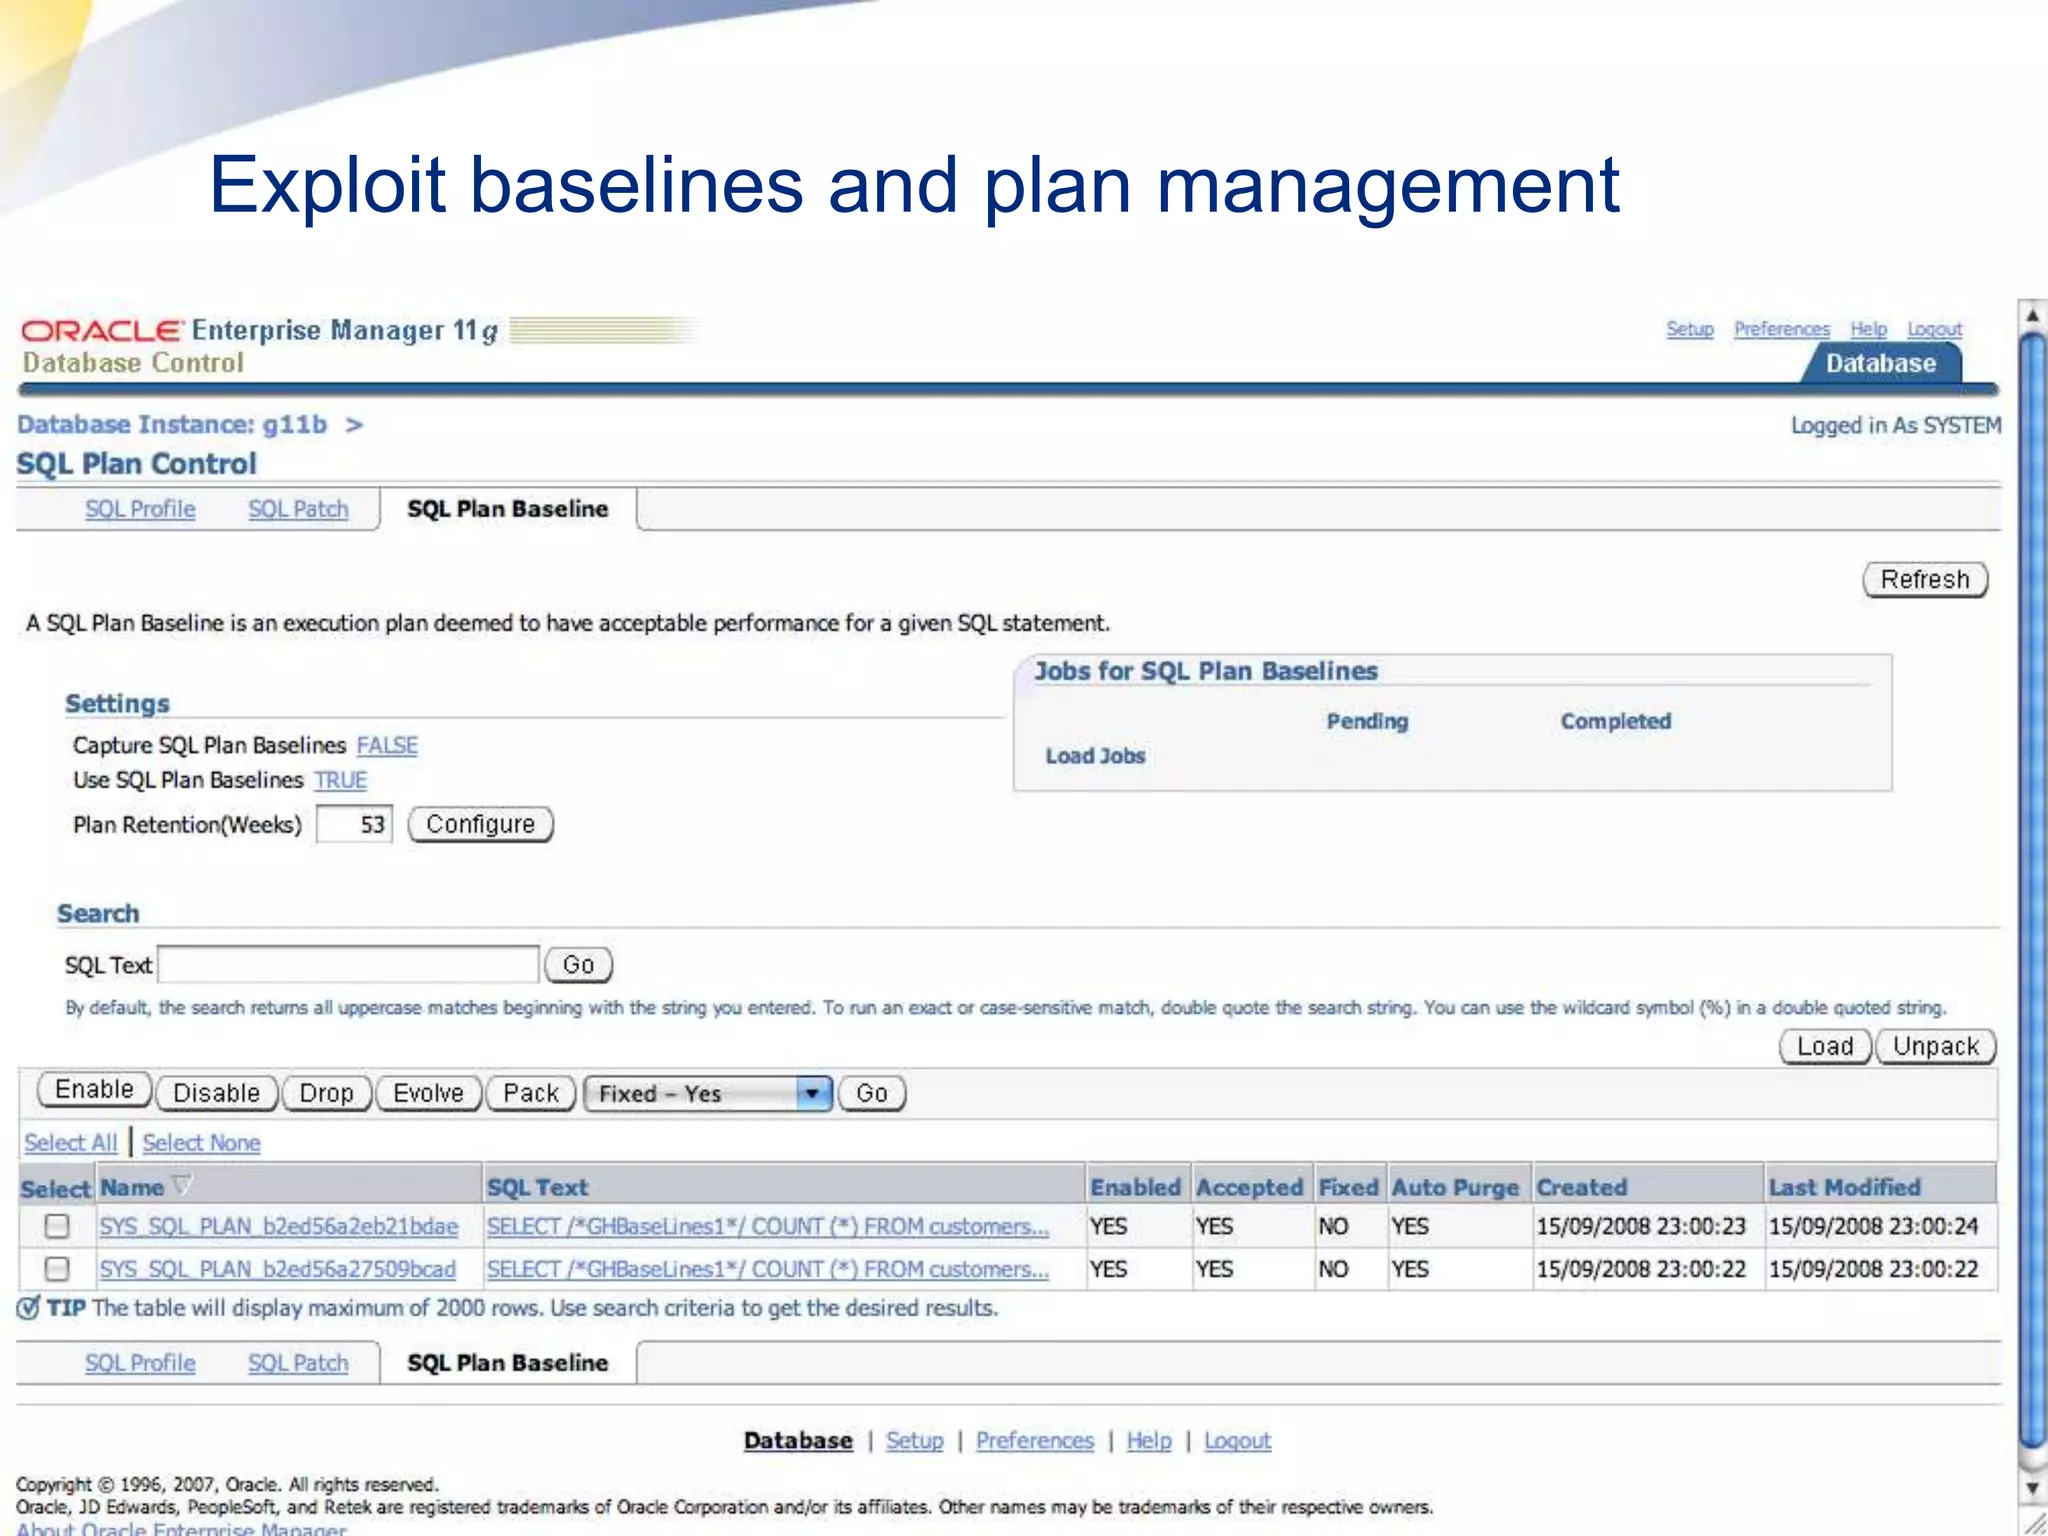The height and width of the screenshot is (1536, 2048).
Task: Click the Configure button
Action: coord(480,824)
